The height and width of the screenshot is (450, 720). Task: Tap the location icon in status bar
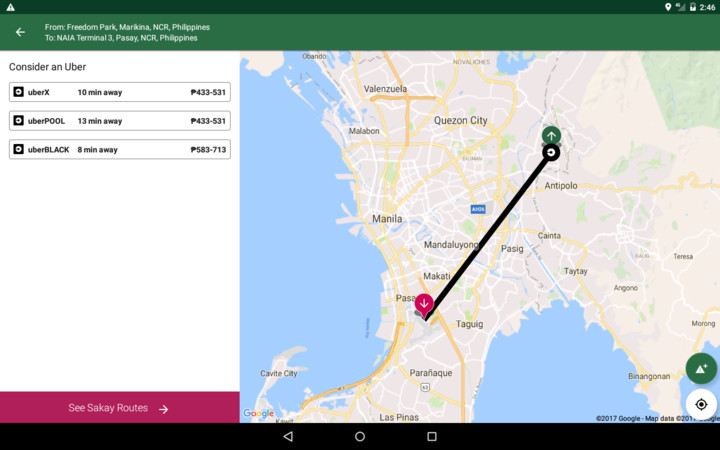[x=668, y=7]
